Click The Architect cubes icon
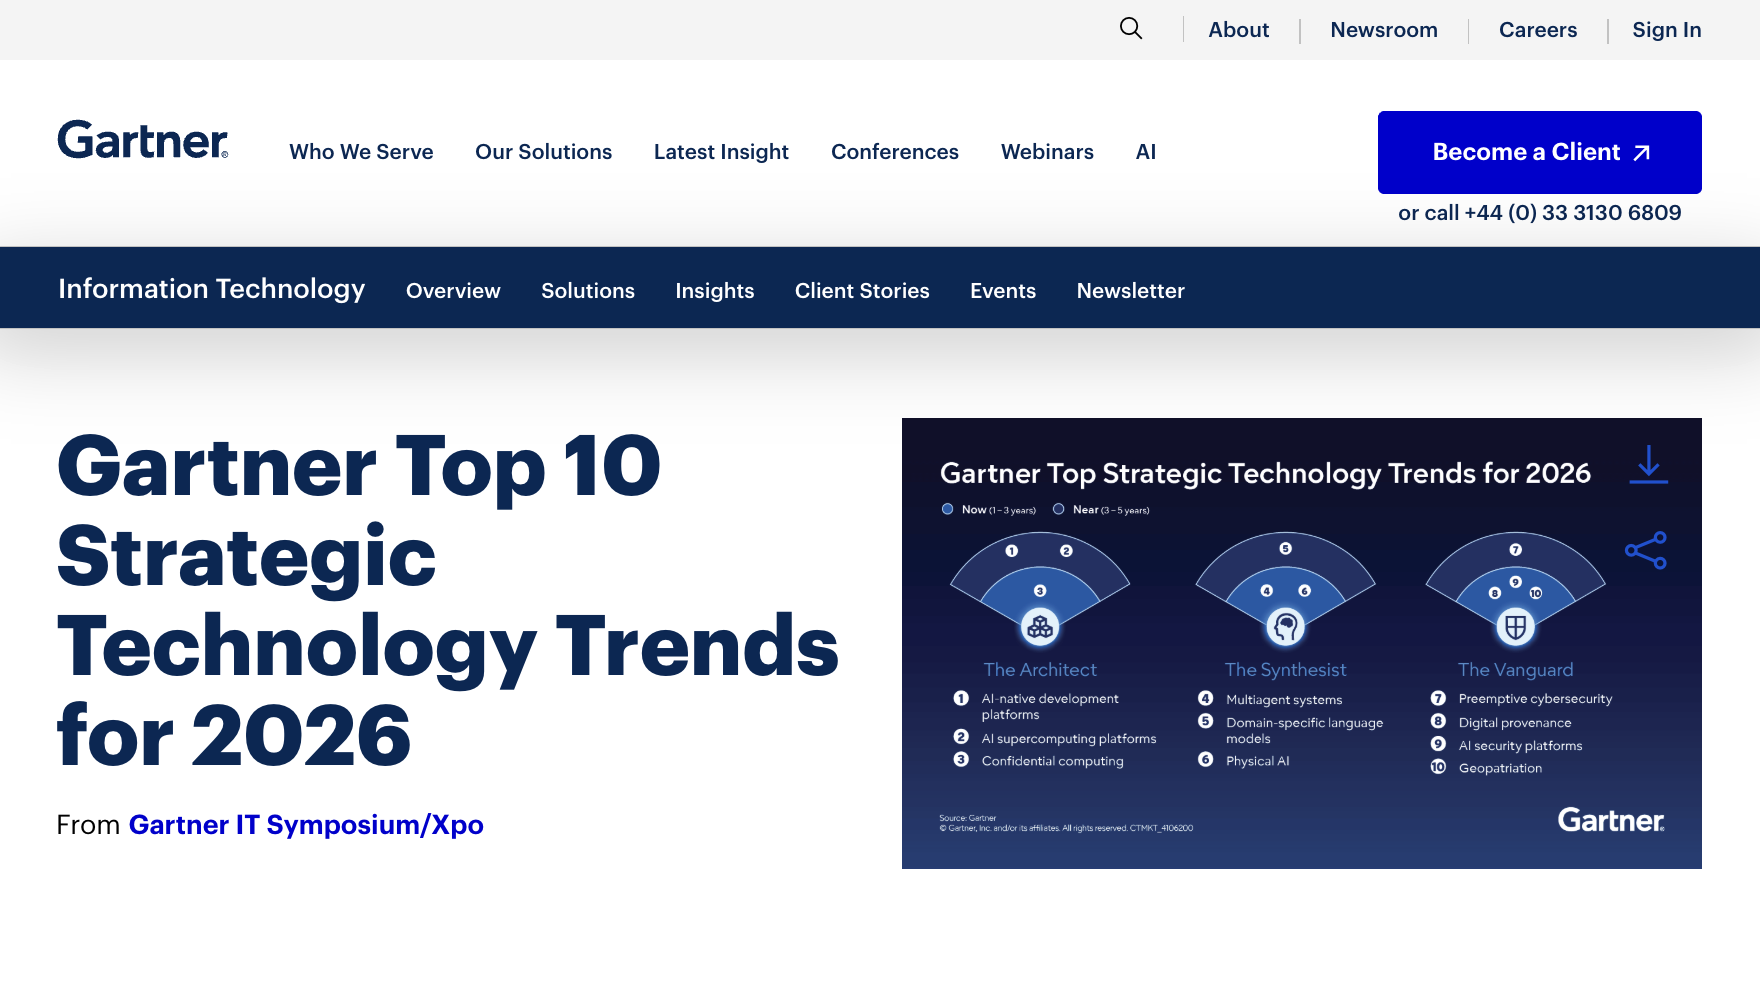The width and height of the screenshot is (1760, 986). click(x=1040, y=627)
